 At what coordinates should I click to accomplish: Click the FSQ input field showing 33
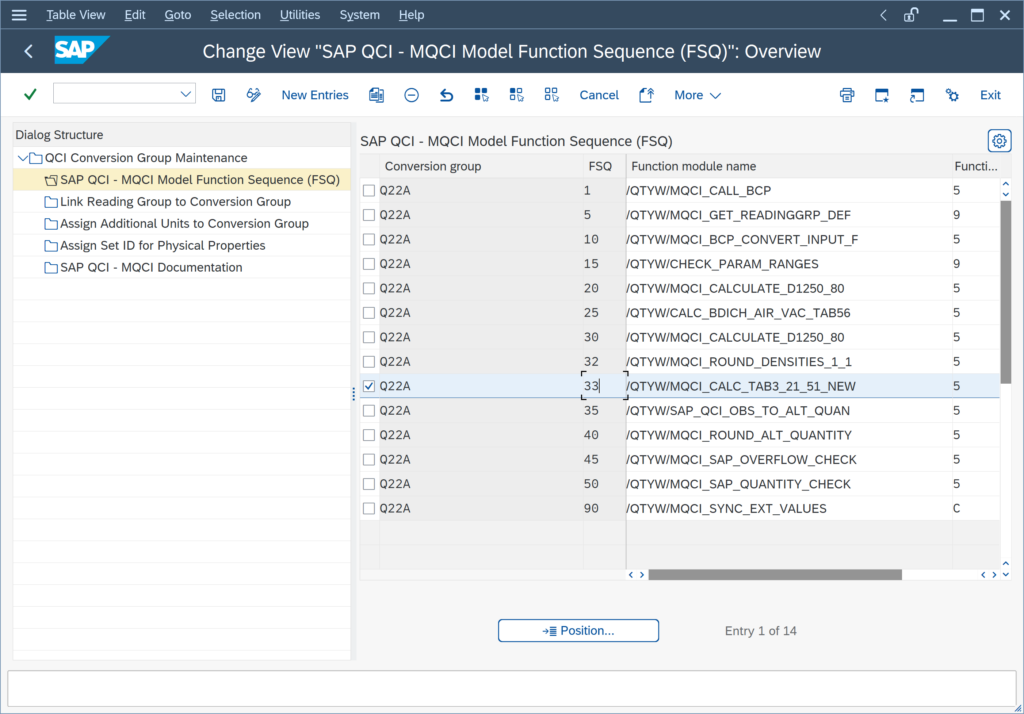604,386
